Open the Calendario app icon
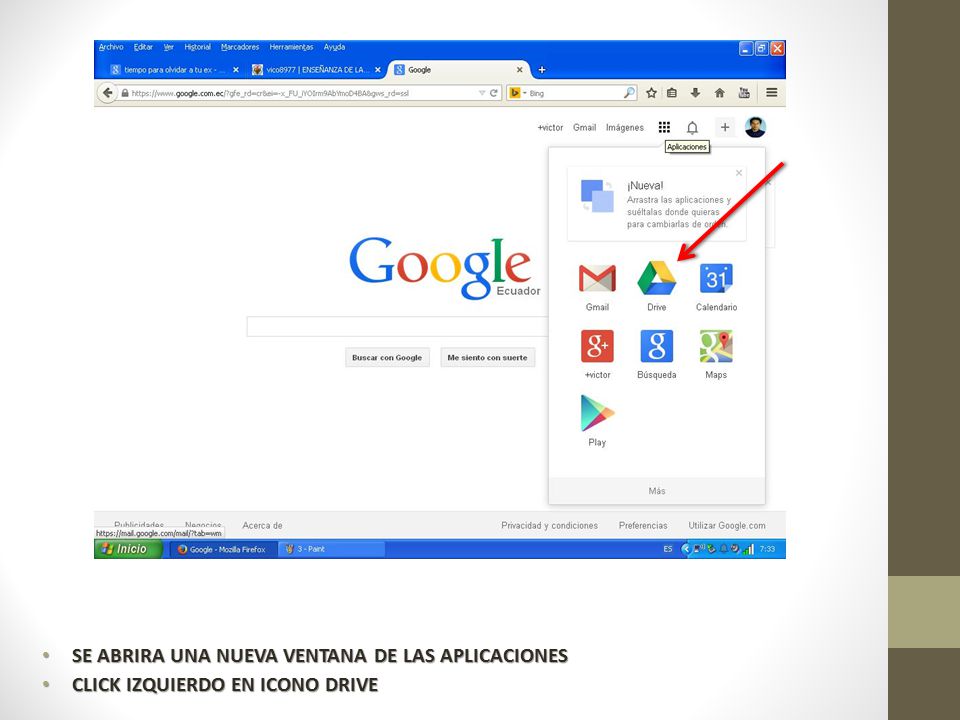This screenshot has height=720, width=960. click(x=716, y=279)
